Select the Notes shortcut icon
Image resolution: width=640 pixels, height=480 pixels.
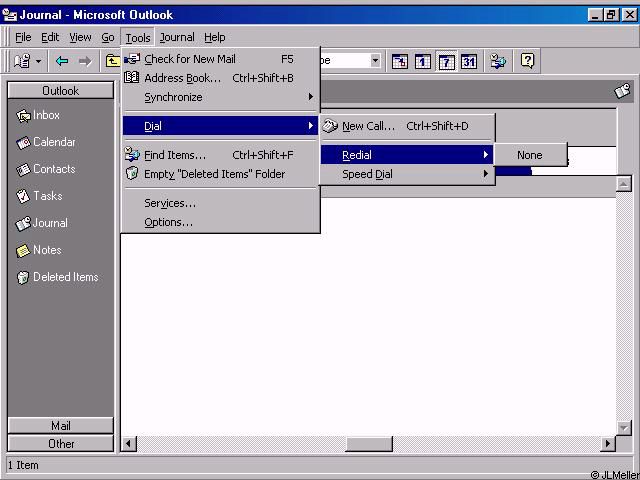point(24,251)
